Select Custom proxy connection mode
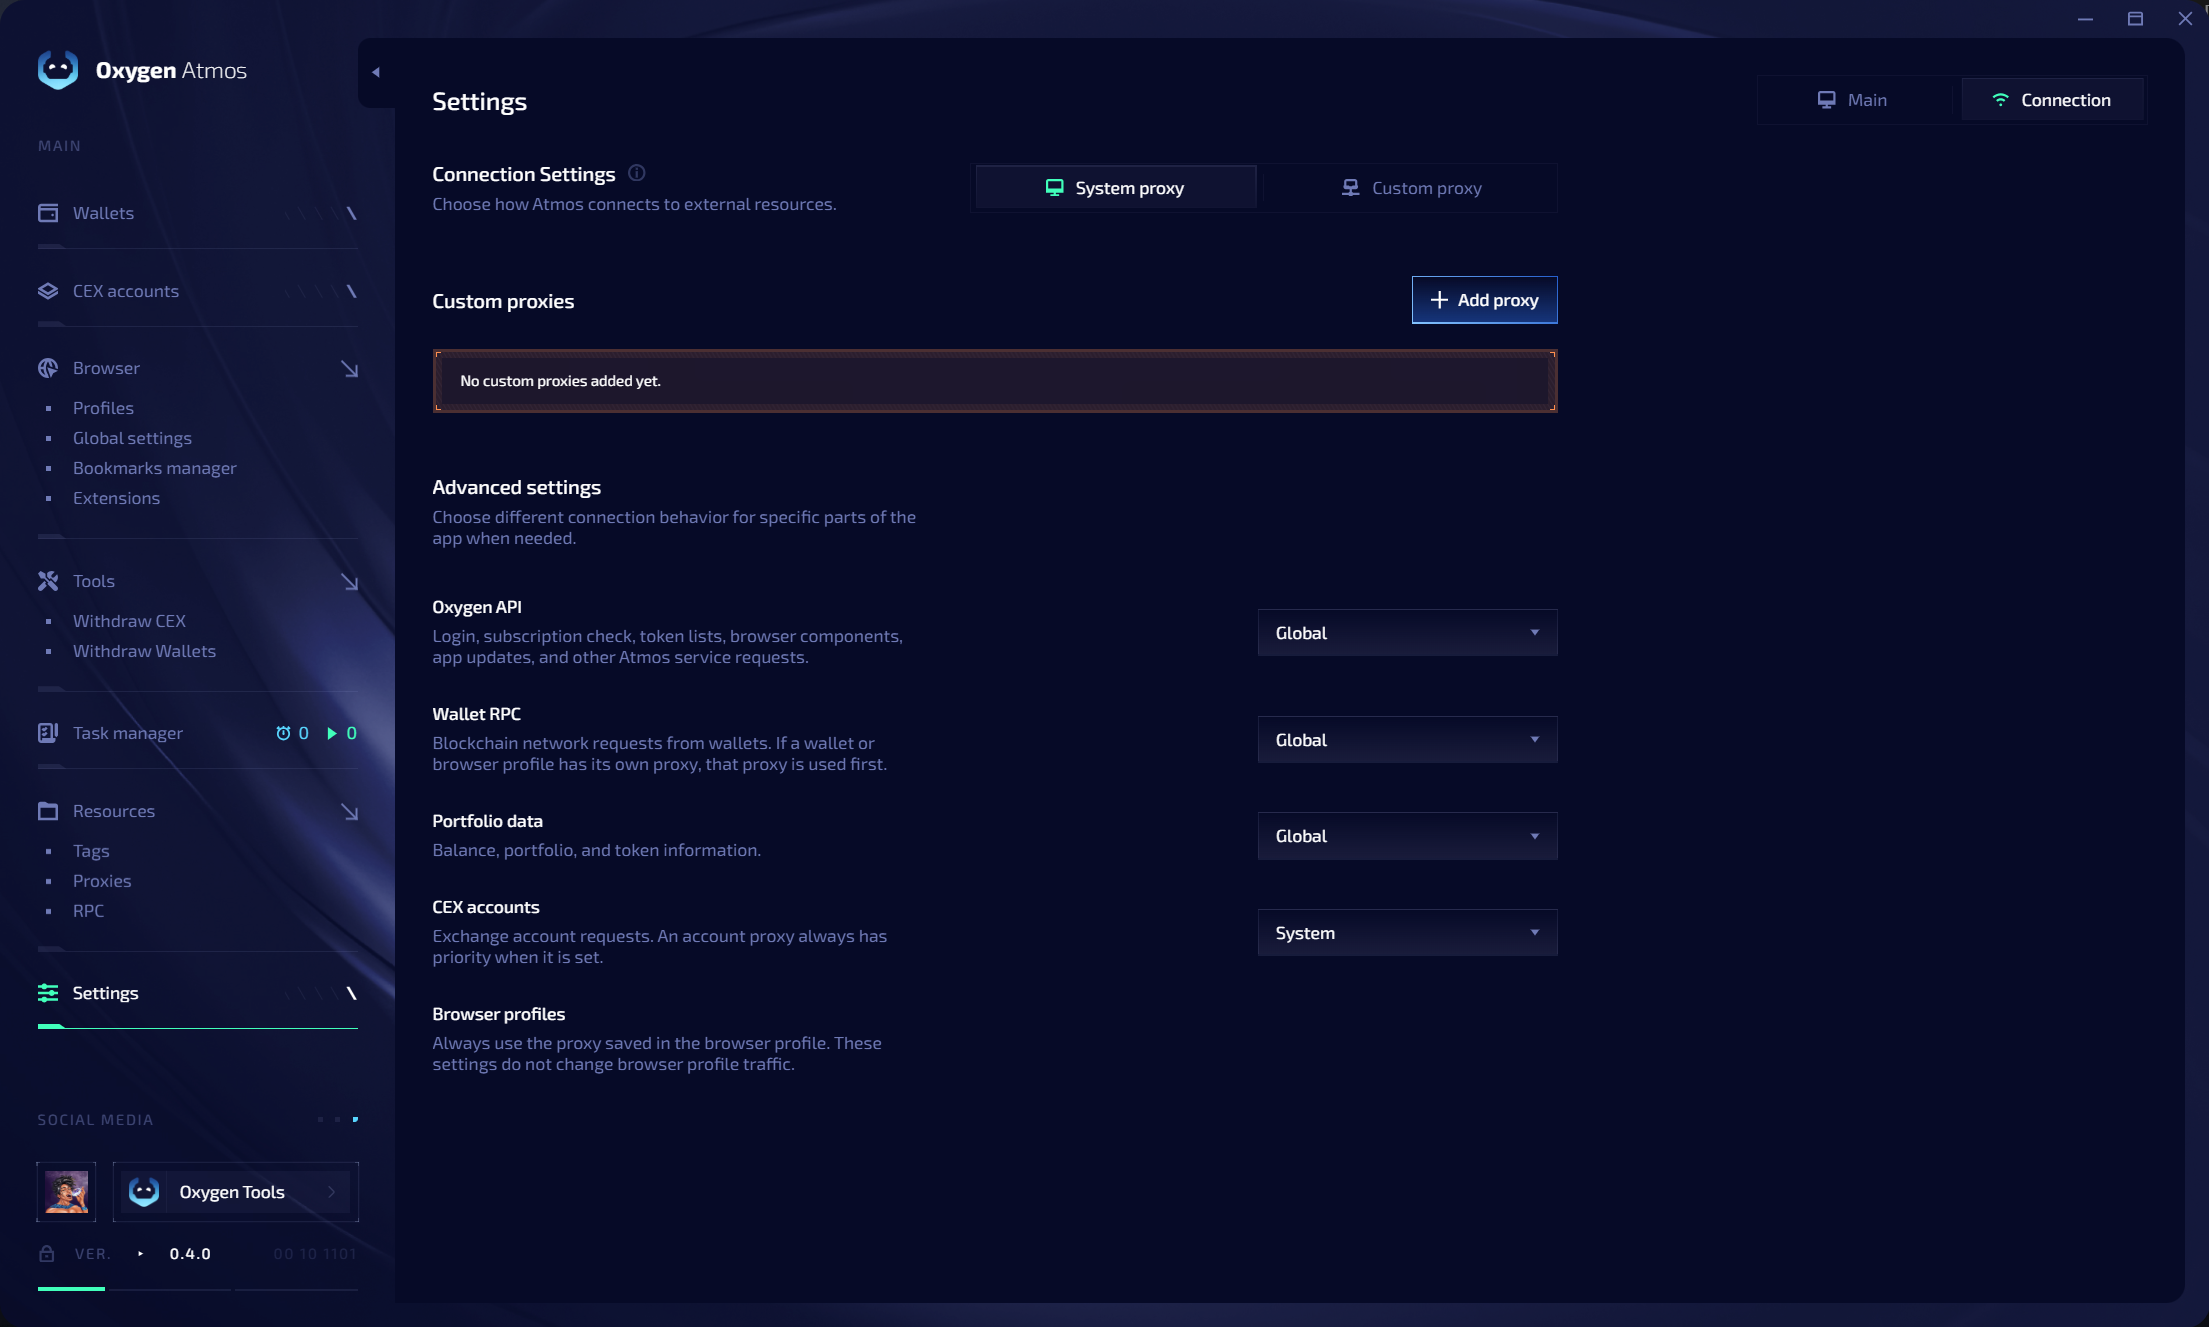The height and width of the screenshot is (1327, 2209). 1411,188
